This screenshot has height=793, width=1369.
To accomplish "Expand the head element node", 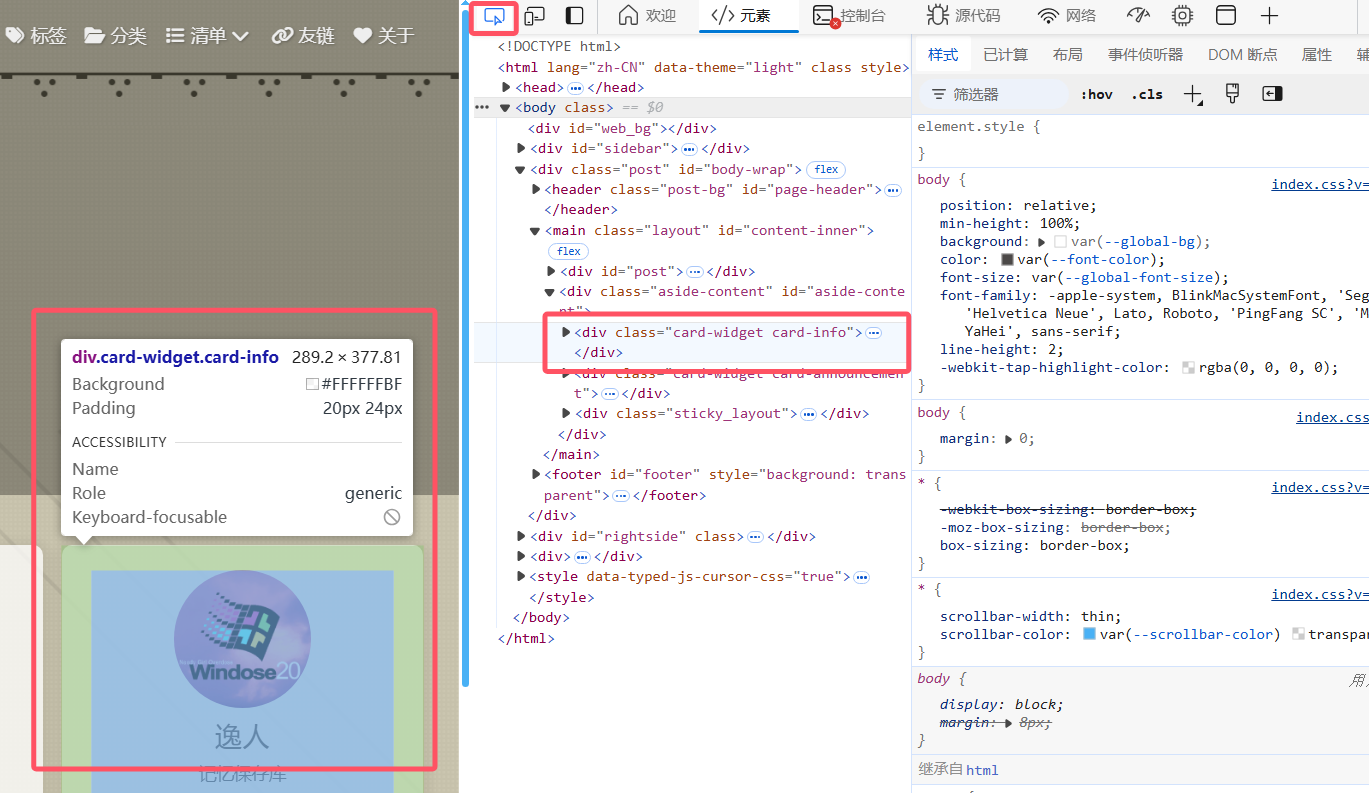I will 507,88.
